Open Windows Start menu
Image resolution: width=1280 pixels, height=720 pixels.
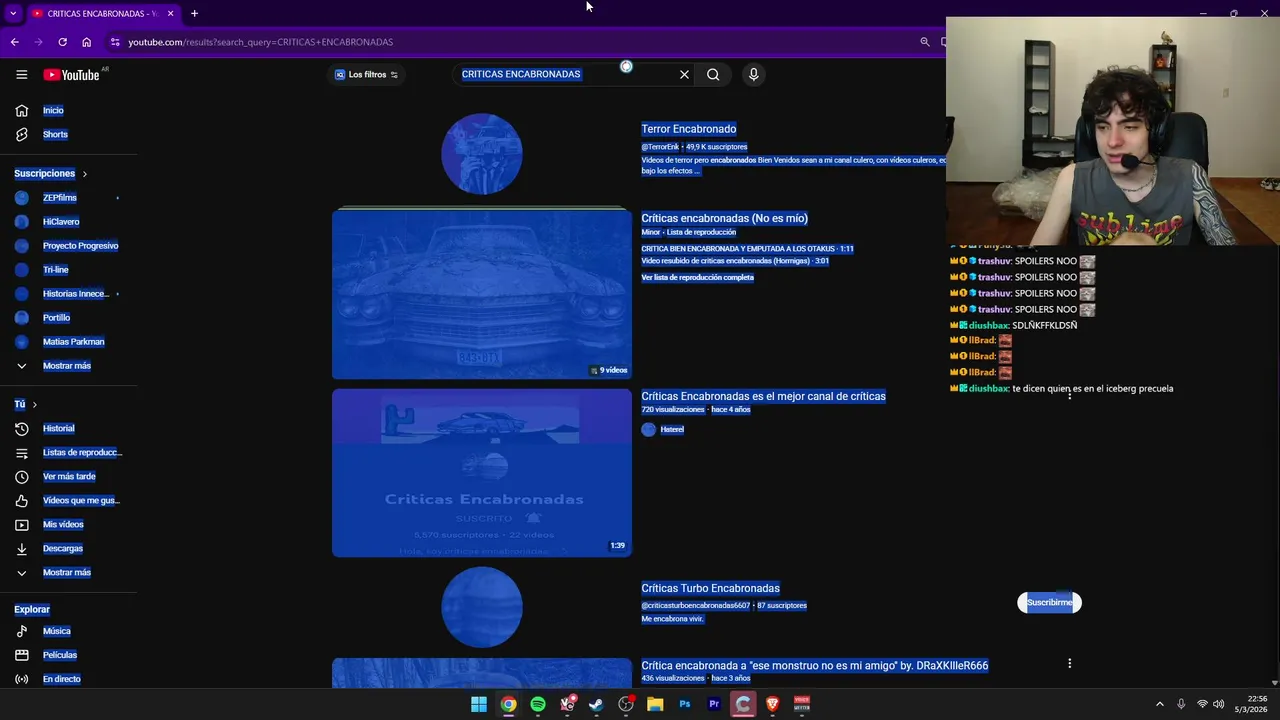[479, 704]
